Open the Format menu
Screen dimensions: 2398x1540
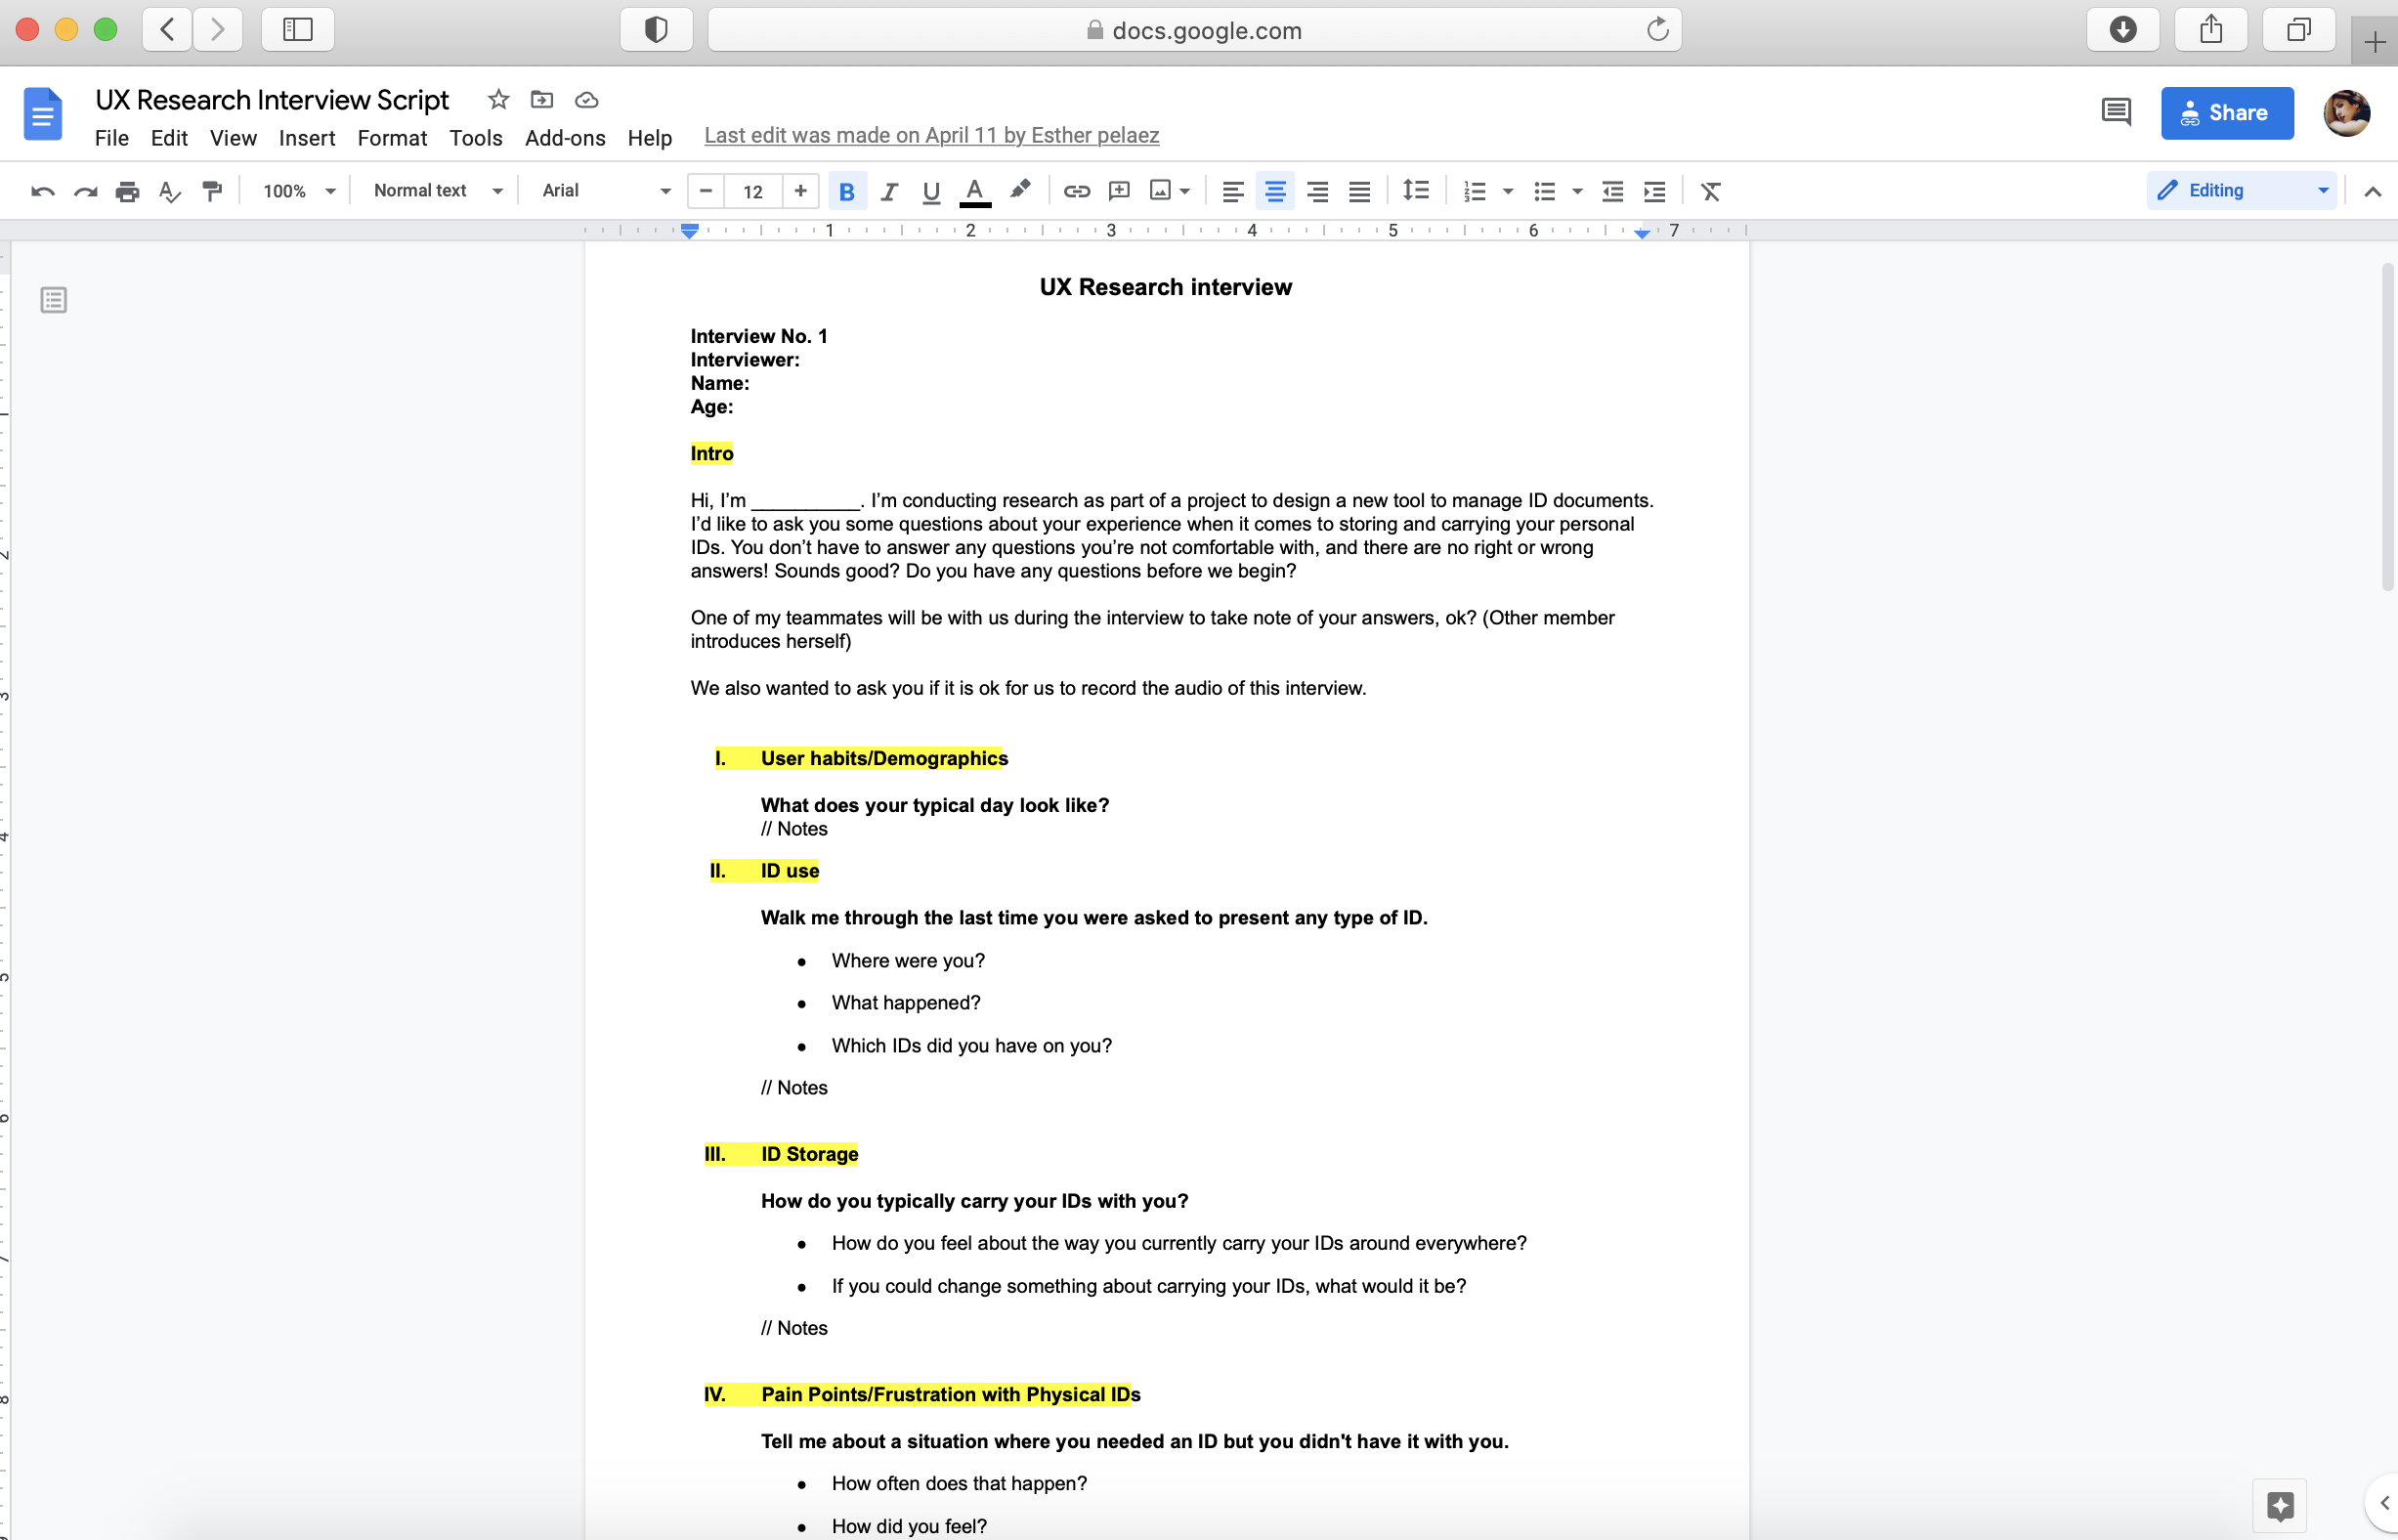click(x=392, y=138)
